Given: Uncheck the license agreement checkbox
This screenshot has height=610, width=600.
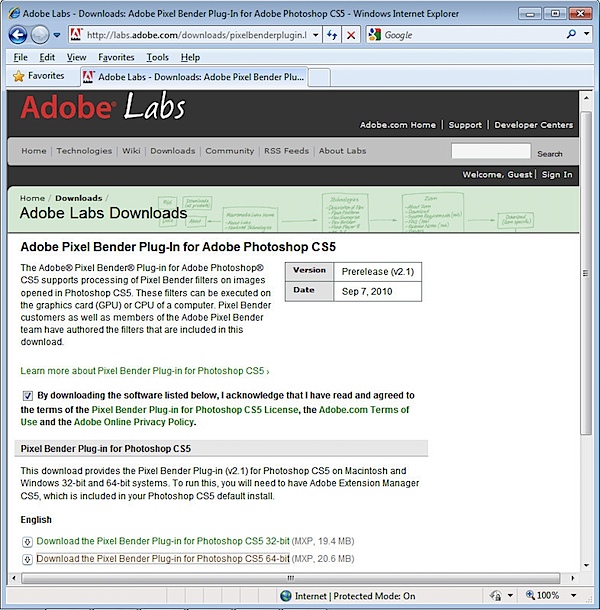Looking at the screenshot, I should (x=28, y=396).
